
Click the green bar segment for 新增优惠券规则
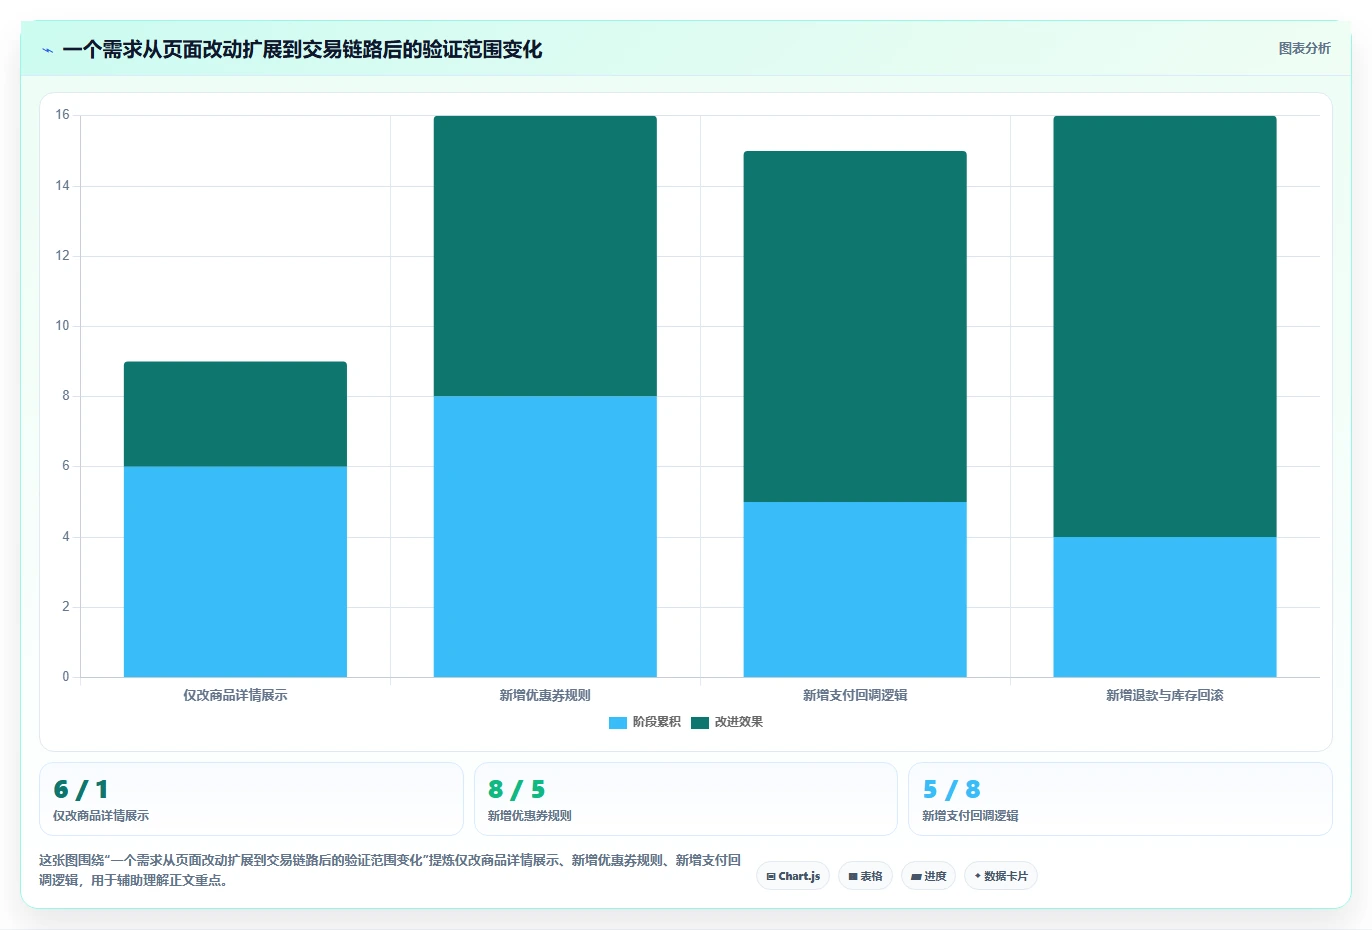coord(545,256)
